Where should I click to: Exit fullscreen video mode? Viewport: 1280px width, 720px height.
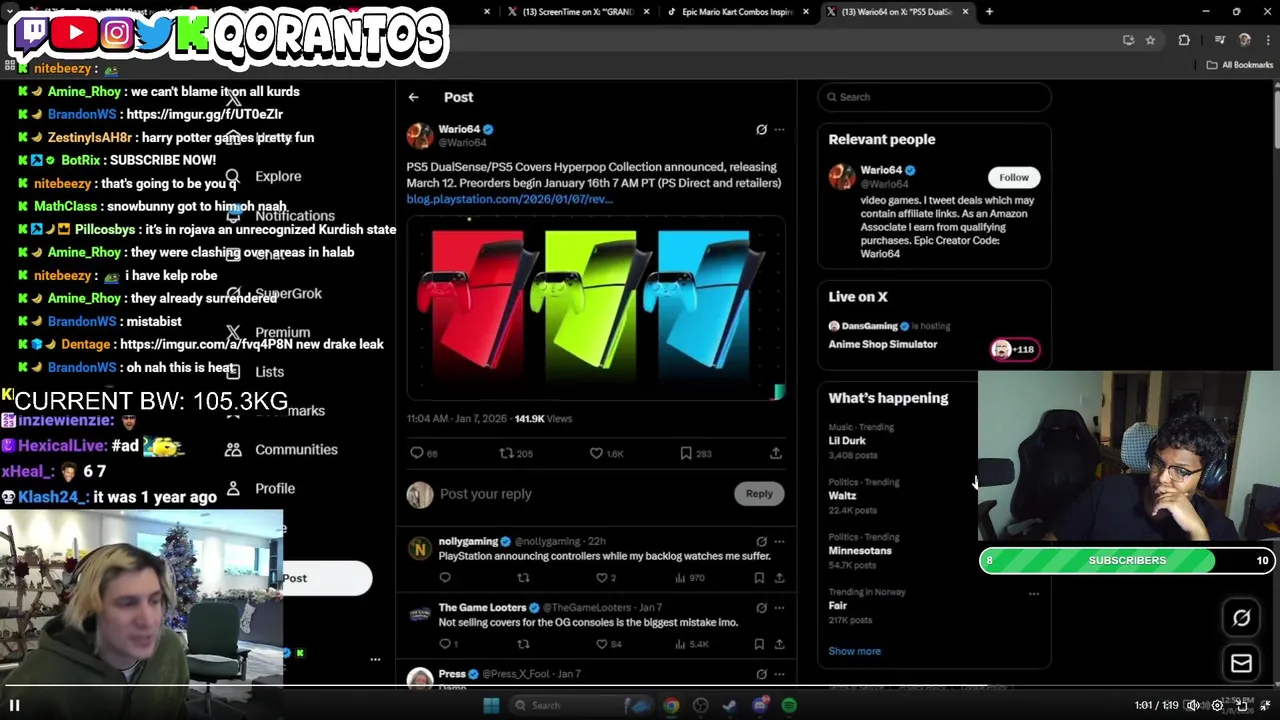1265,705
